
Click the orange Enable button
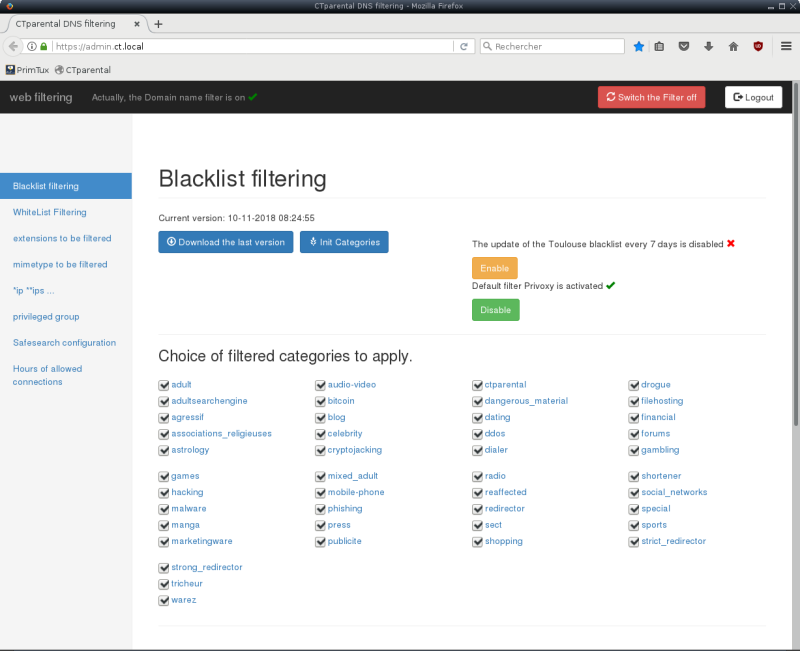pos(494,268)
